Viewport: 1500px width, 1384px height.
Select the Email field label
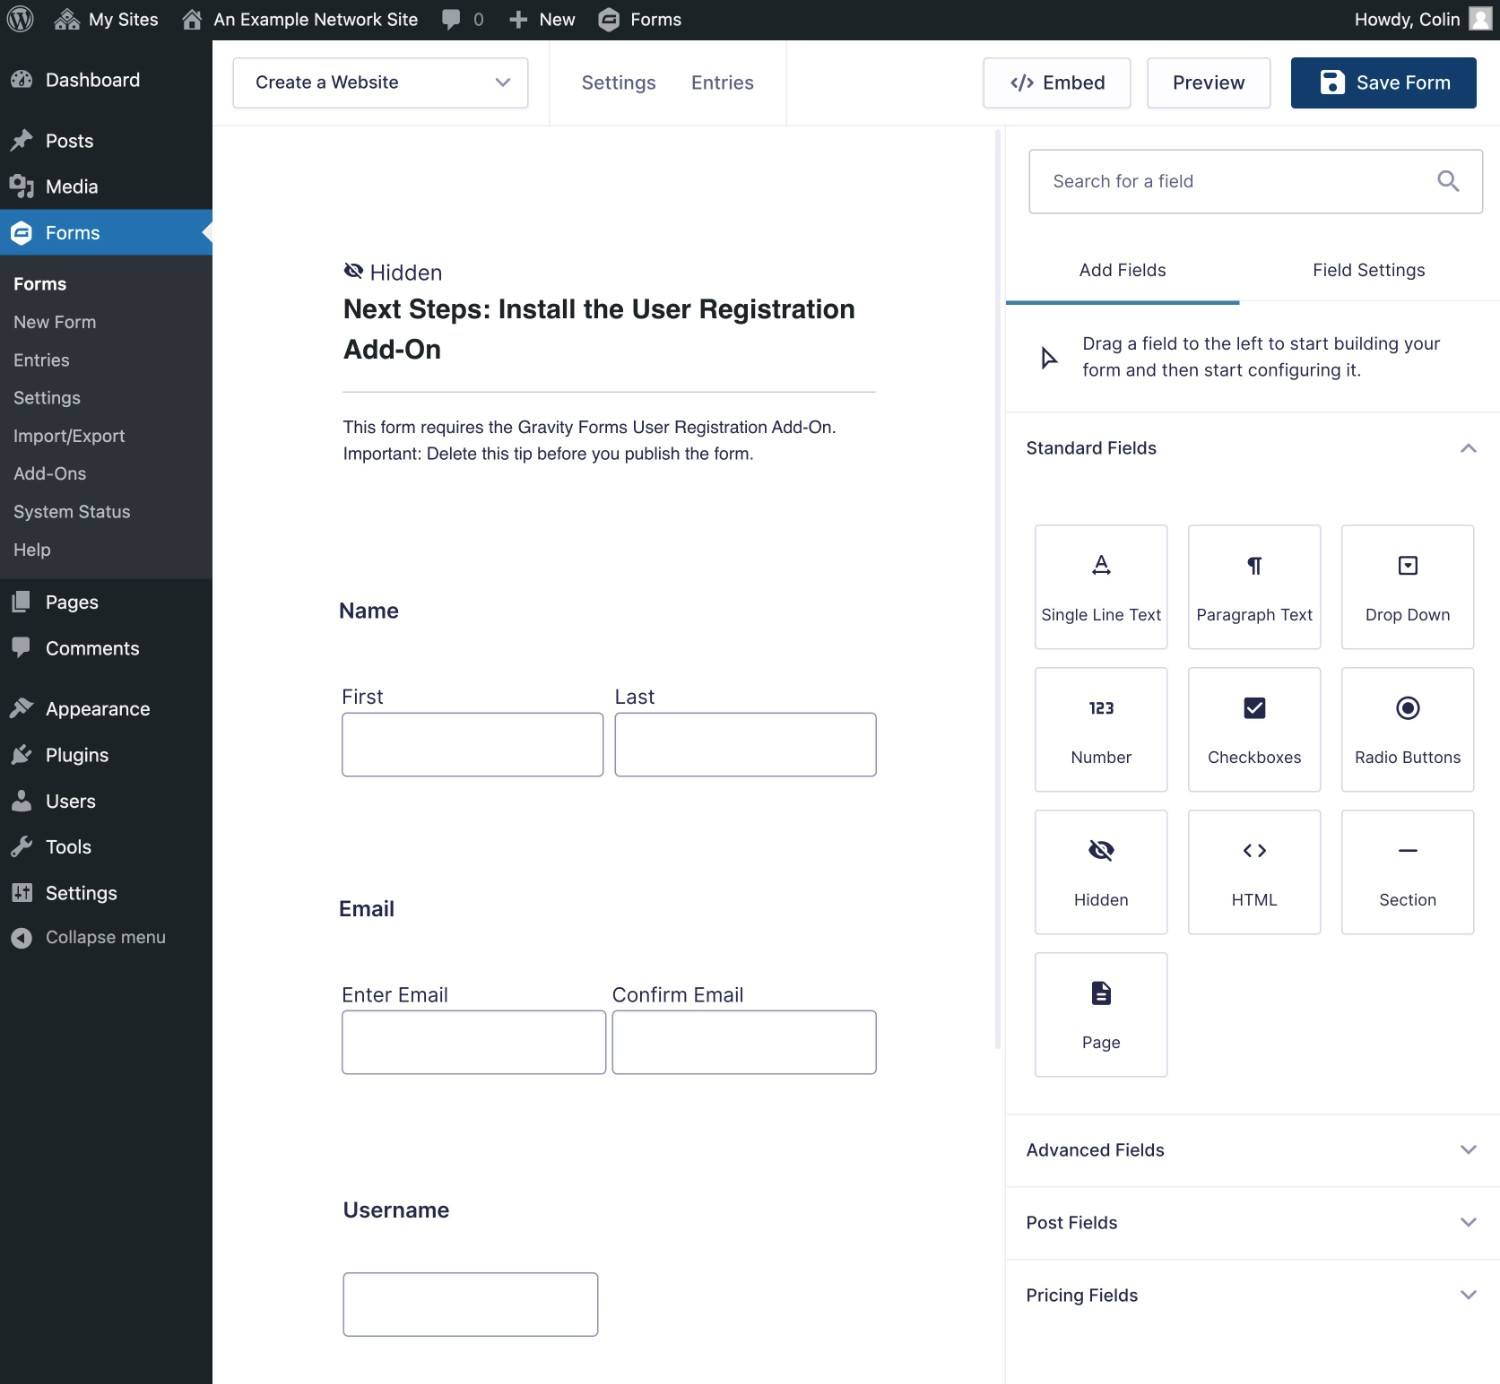367,909
